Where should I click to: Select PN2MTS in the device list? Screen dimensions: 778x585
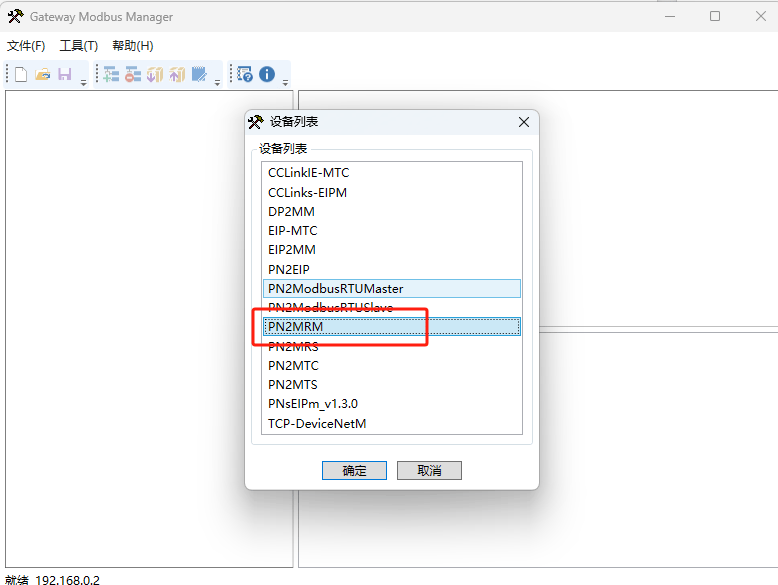[x=392, y=385]
